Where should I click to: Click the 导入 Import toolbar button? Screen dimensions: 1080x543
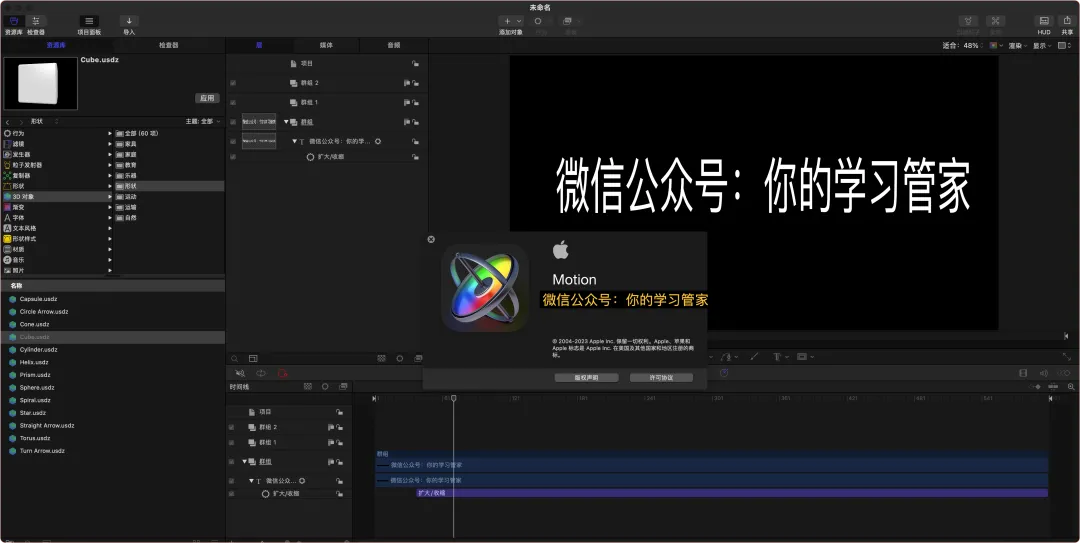(x=129, y=21)
